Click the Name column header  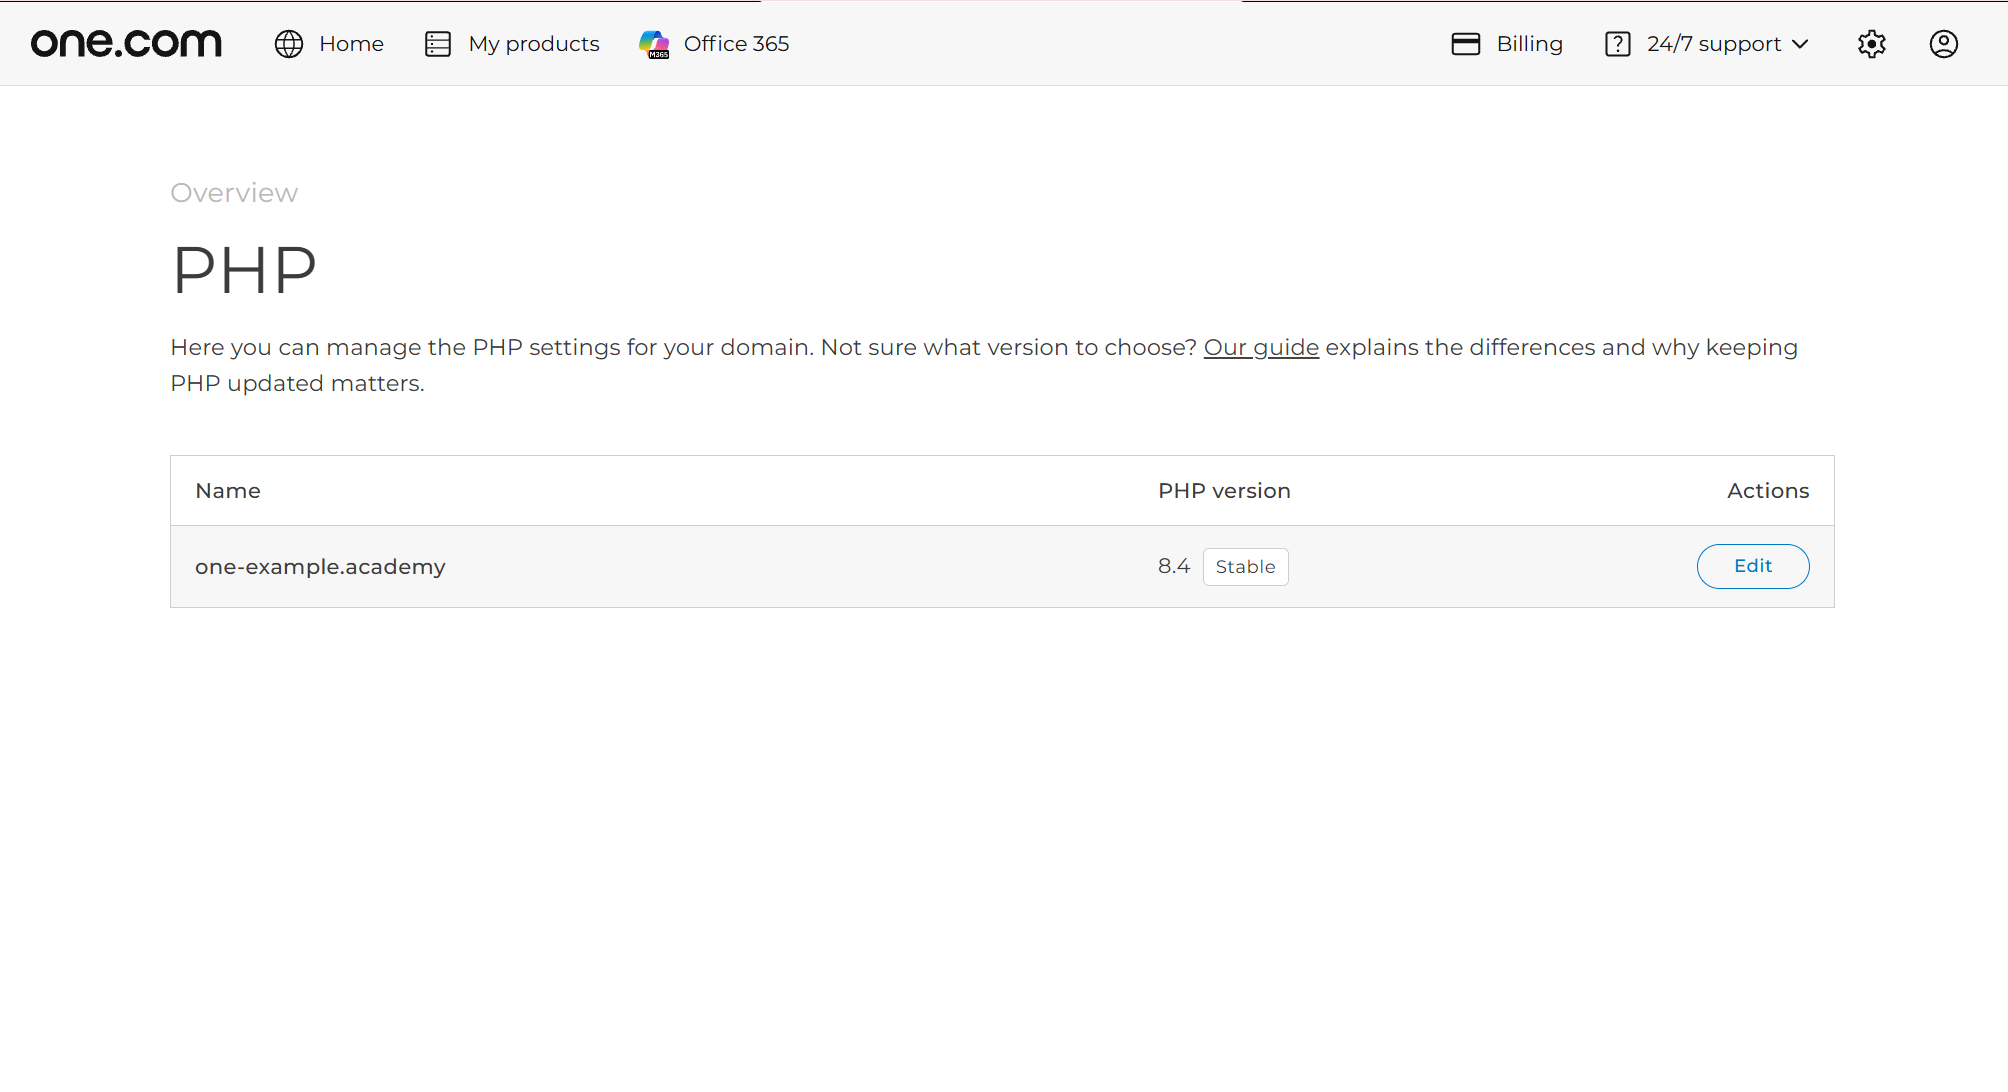pyautogui.click(x=228, y=491)
